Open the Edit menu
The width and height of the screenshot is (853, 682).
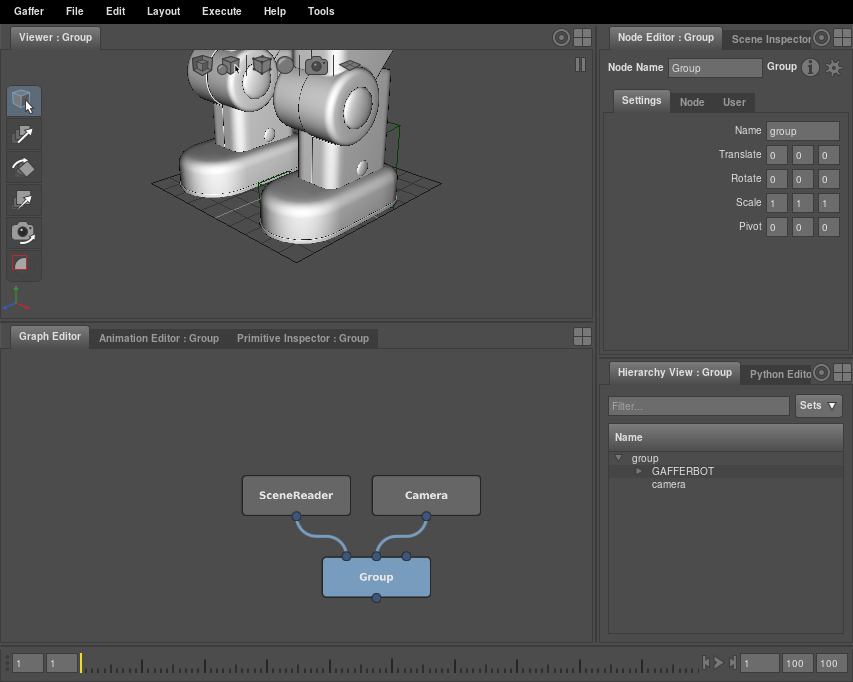point(115,11)
